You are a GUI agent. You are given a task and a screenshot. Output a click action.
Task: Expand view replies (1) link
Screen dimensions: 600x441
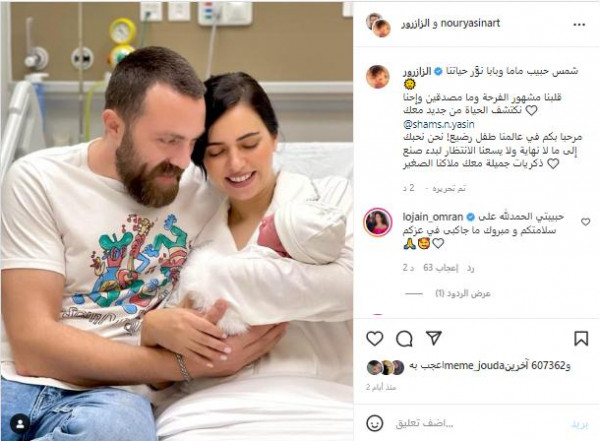(x=463, y=294)
